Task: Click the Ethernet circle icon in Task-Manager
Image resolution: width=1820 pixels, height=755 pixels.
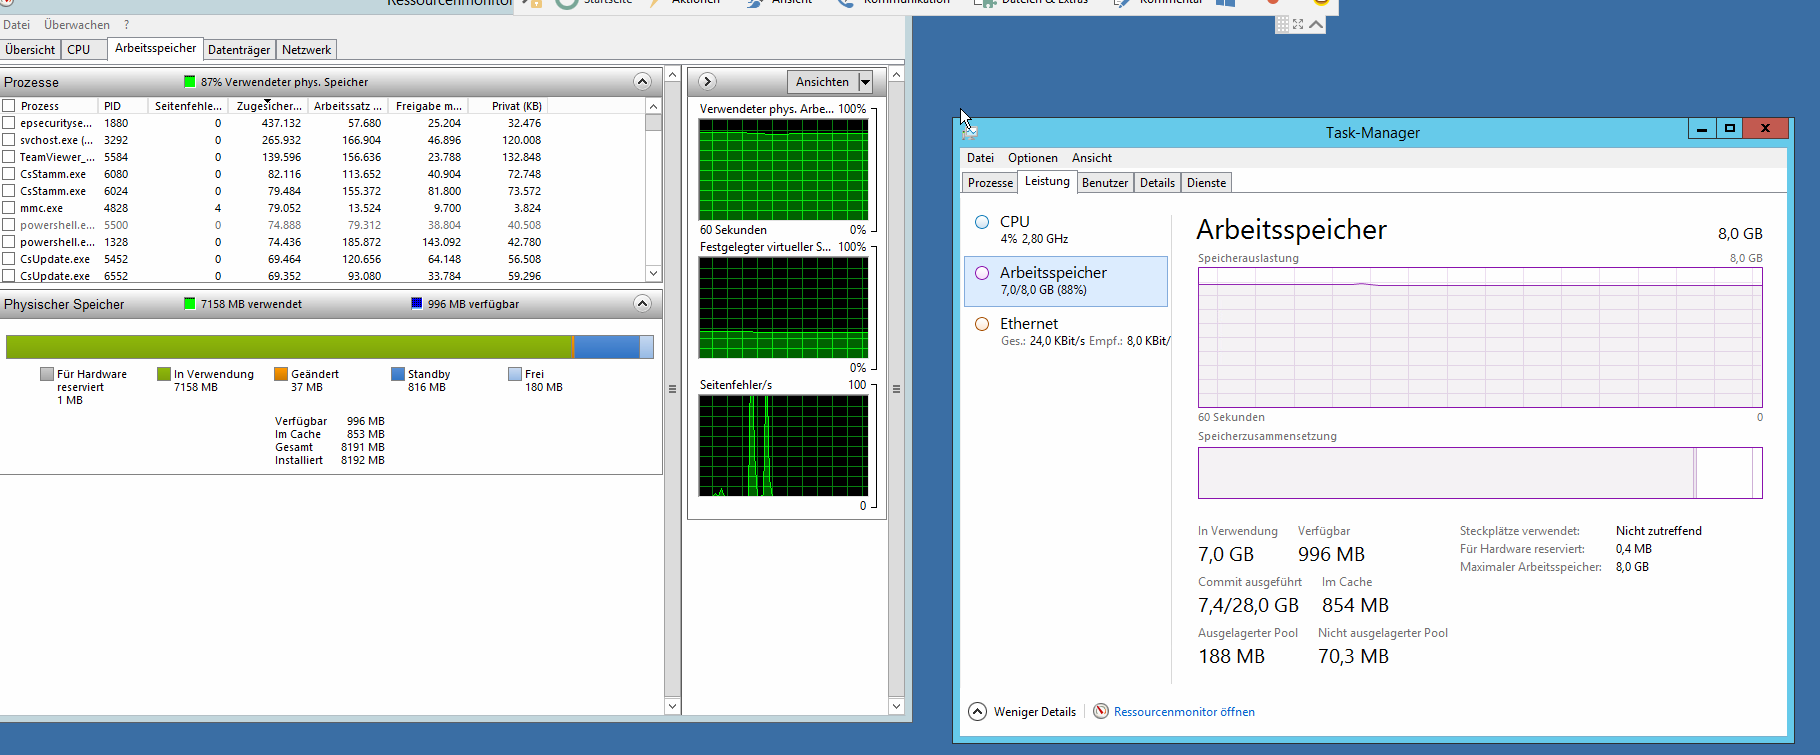Action: pyautogui.click(x=982, y=324)
